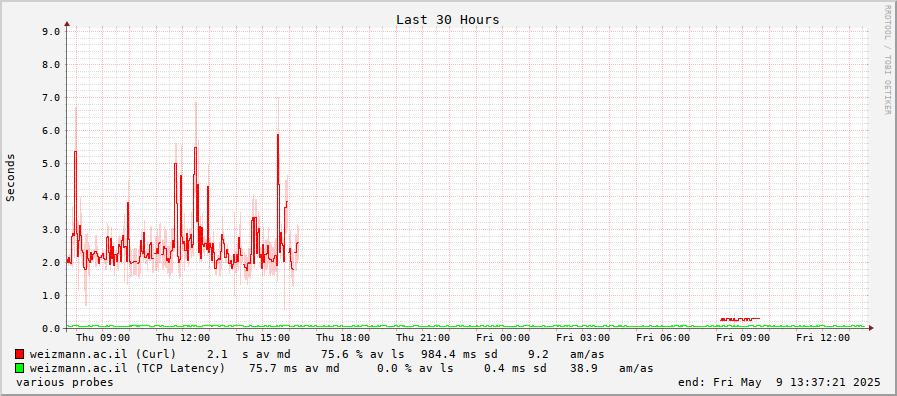Image resolution: width=897 pixels, height=396 pixels.
Task: Click the Fri 09:00 time axis label
Action: (x=744, y=339)
